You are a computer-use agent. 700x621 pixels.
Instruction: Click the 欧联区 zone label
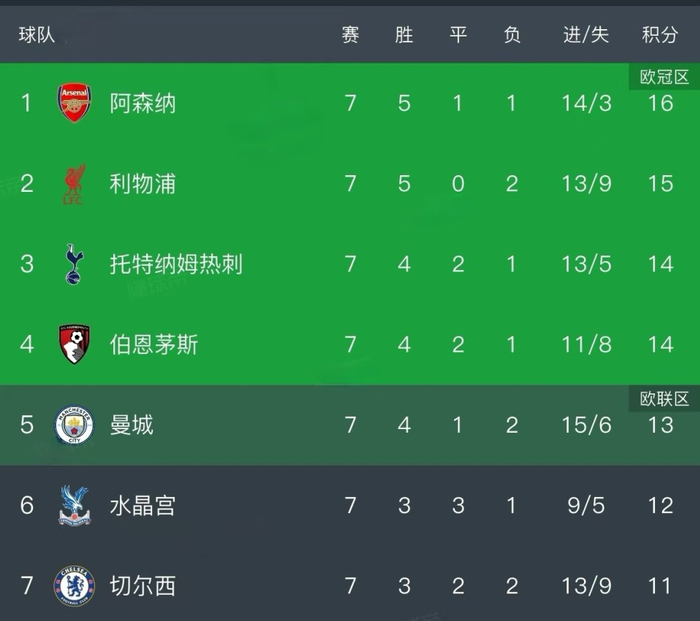pyautogui.click(x=665, y=399)
